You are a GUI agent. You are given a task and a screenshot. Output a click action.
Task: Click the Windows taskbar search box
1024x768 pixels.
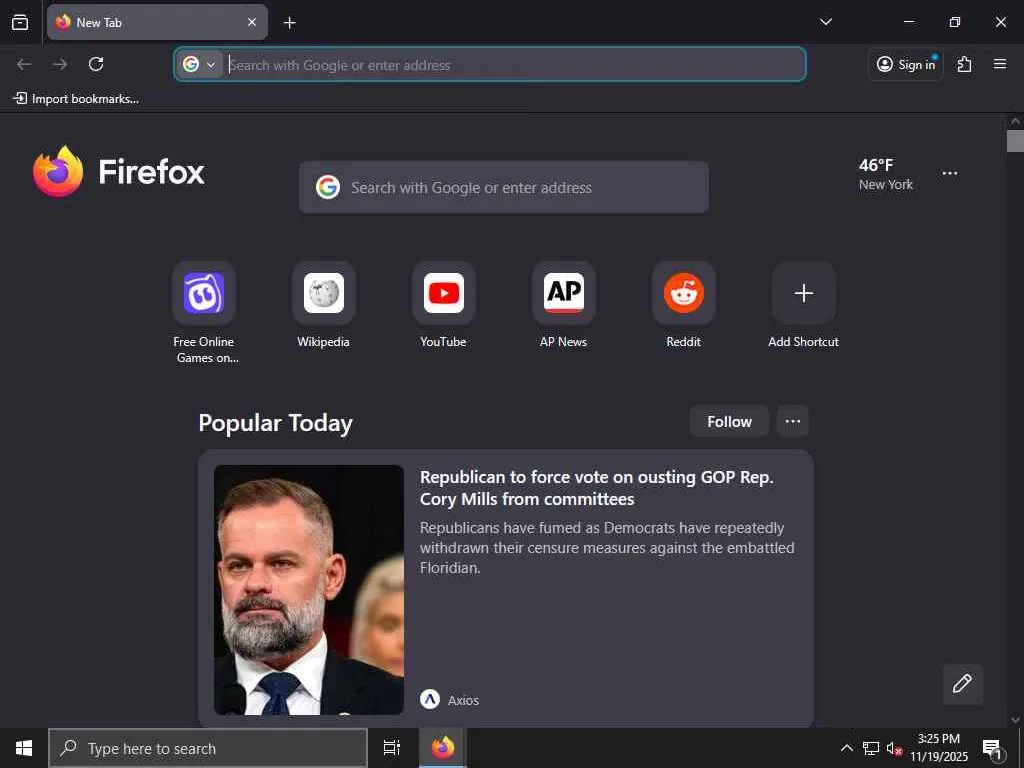click(x=208, y=748)
